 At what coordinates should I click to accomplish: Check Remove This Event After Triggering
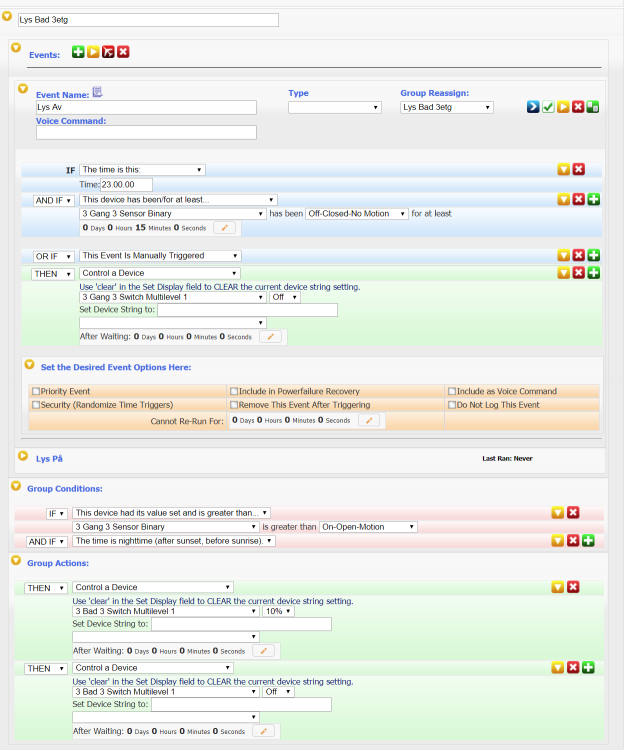pyautogui.click(x=233, y=405)
